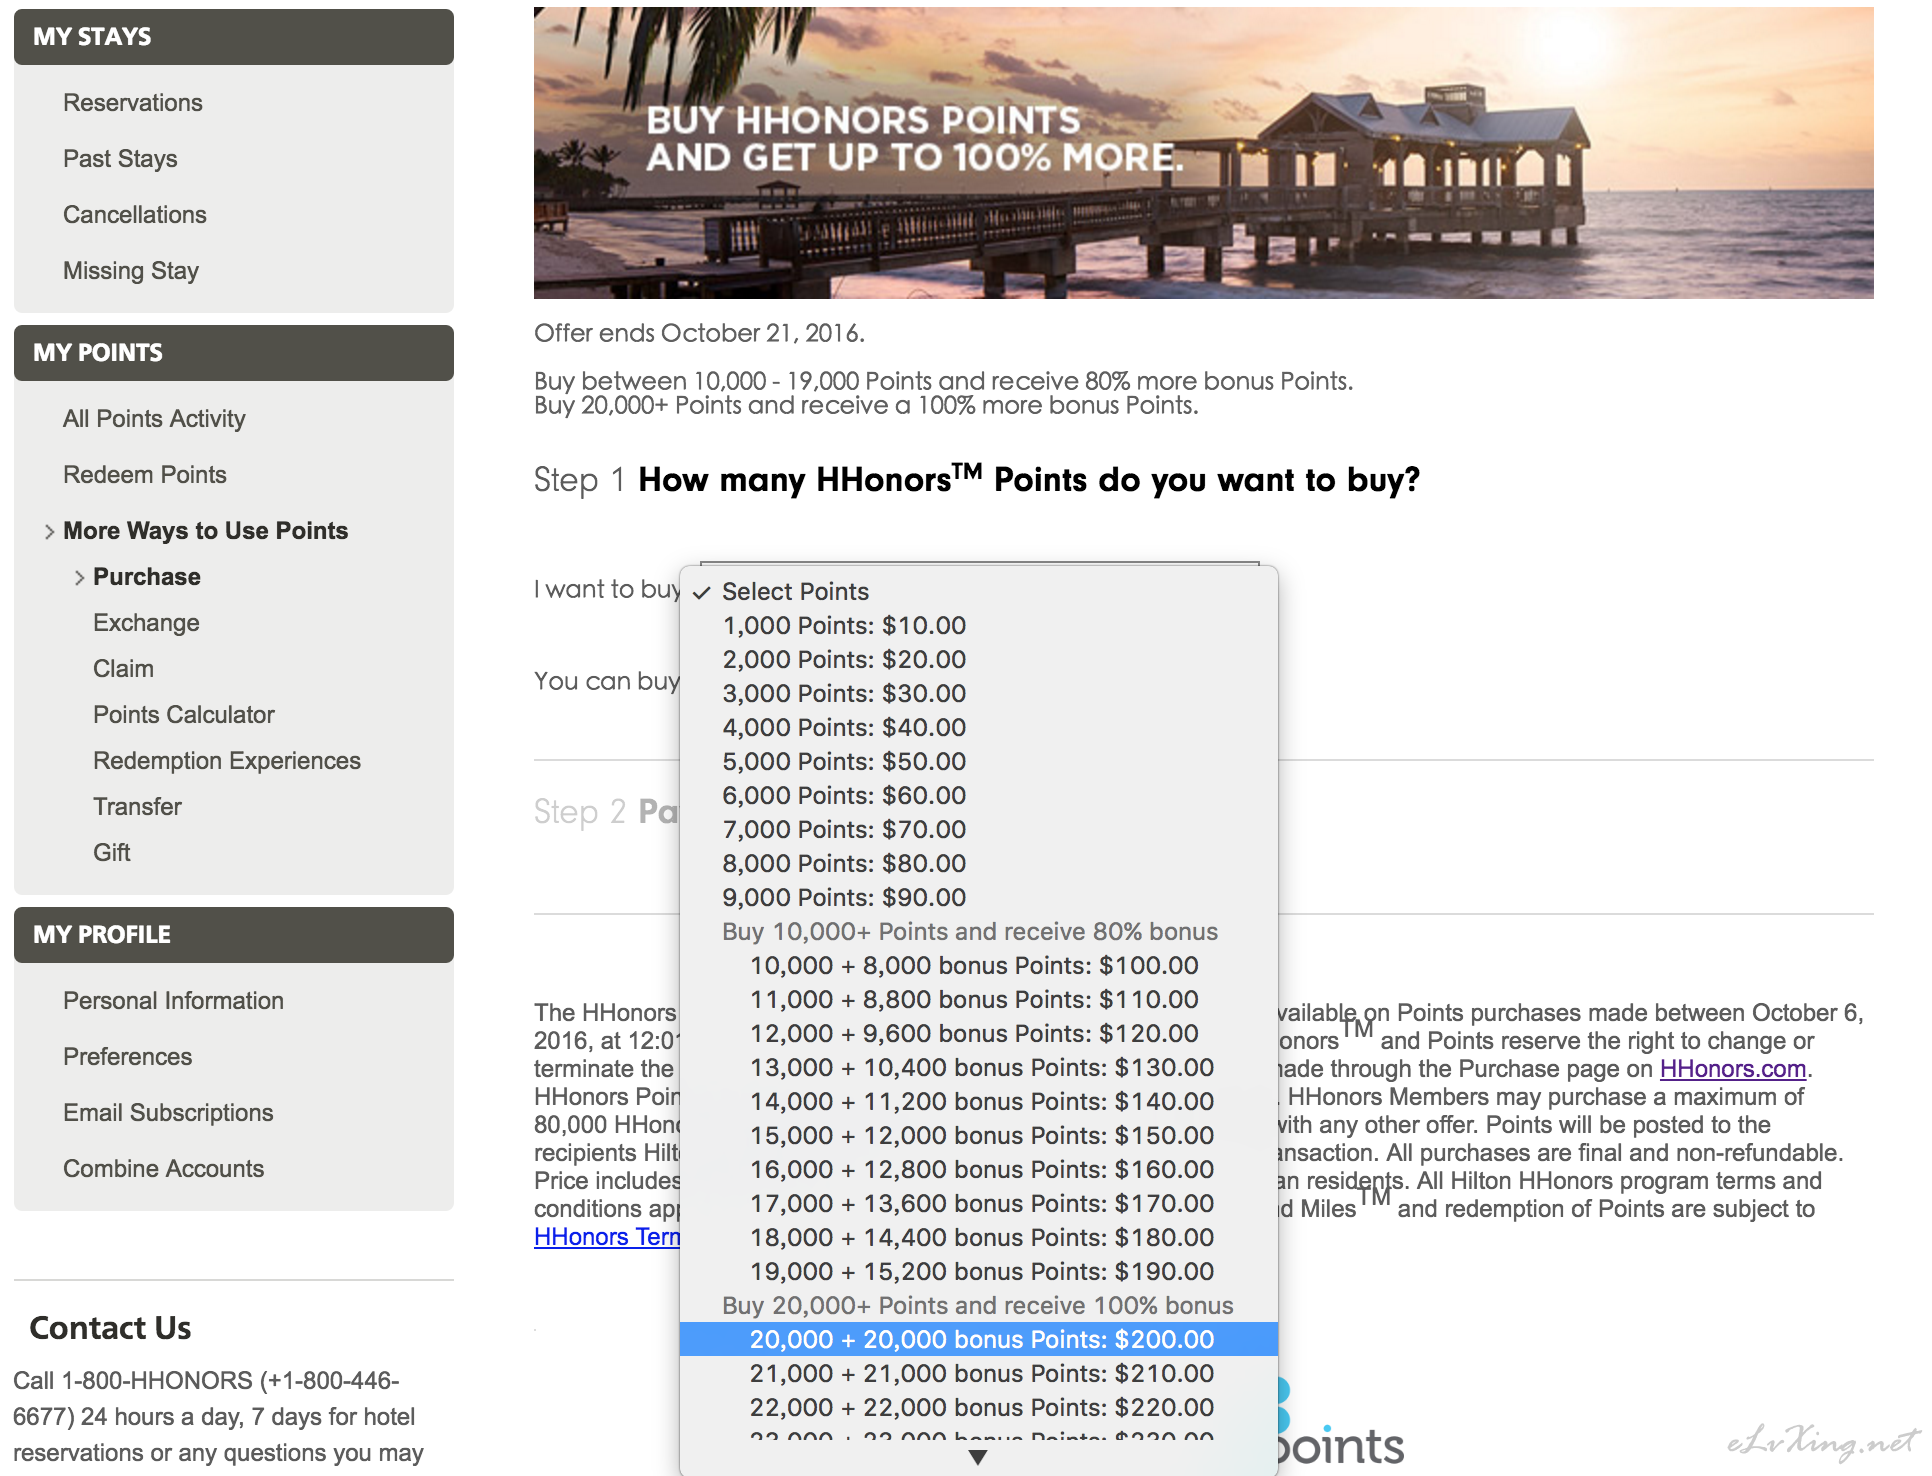Screen dimensions: 1932x1476
Task: Open the Gift option
Action: (111, 853)
